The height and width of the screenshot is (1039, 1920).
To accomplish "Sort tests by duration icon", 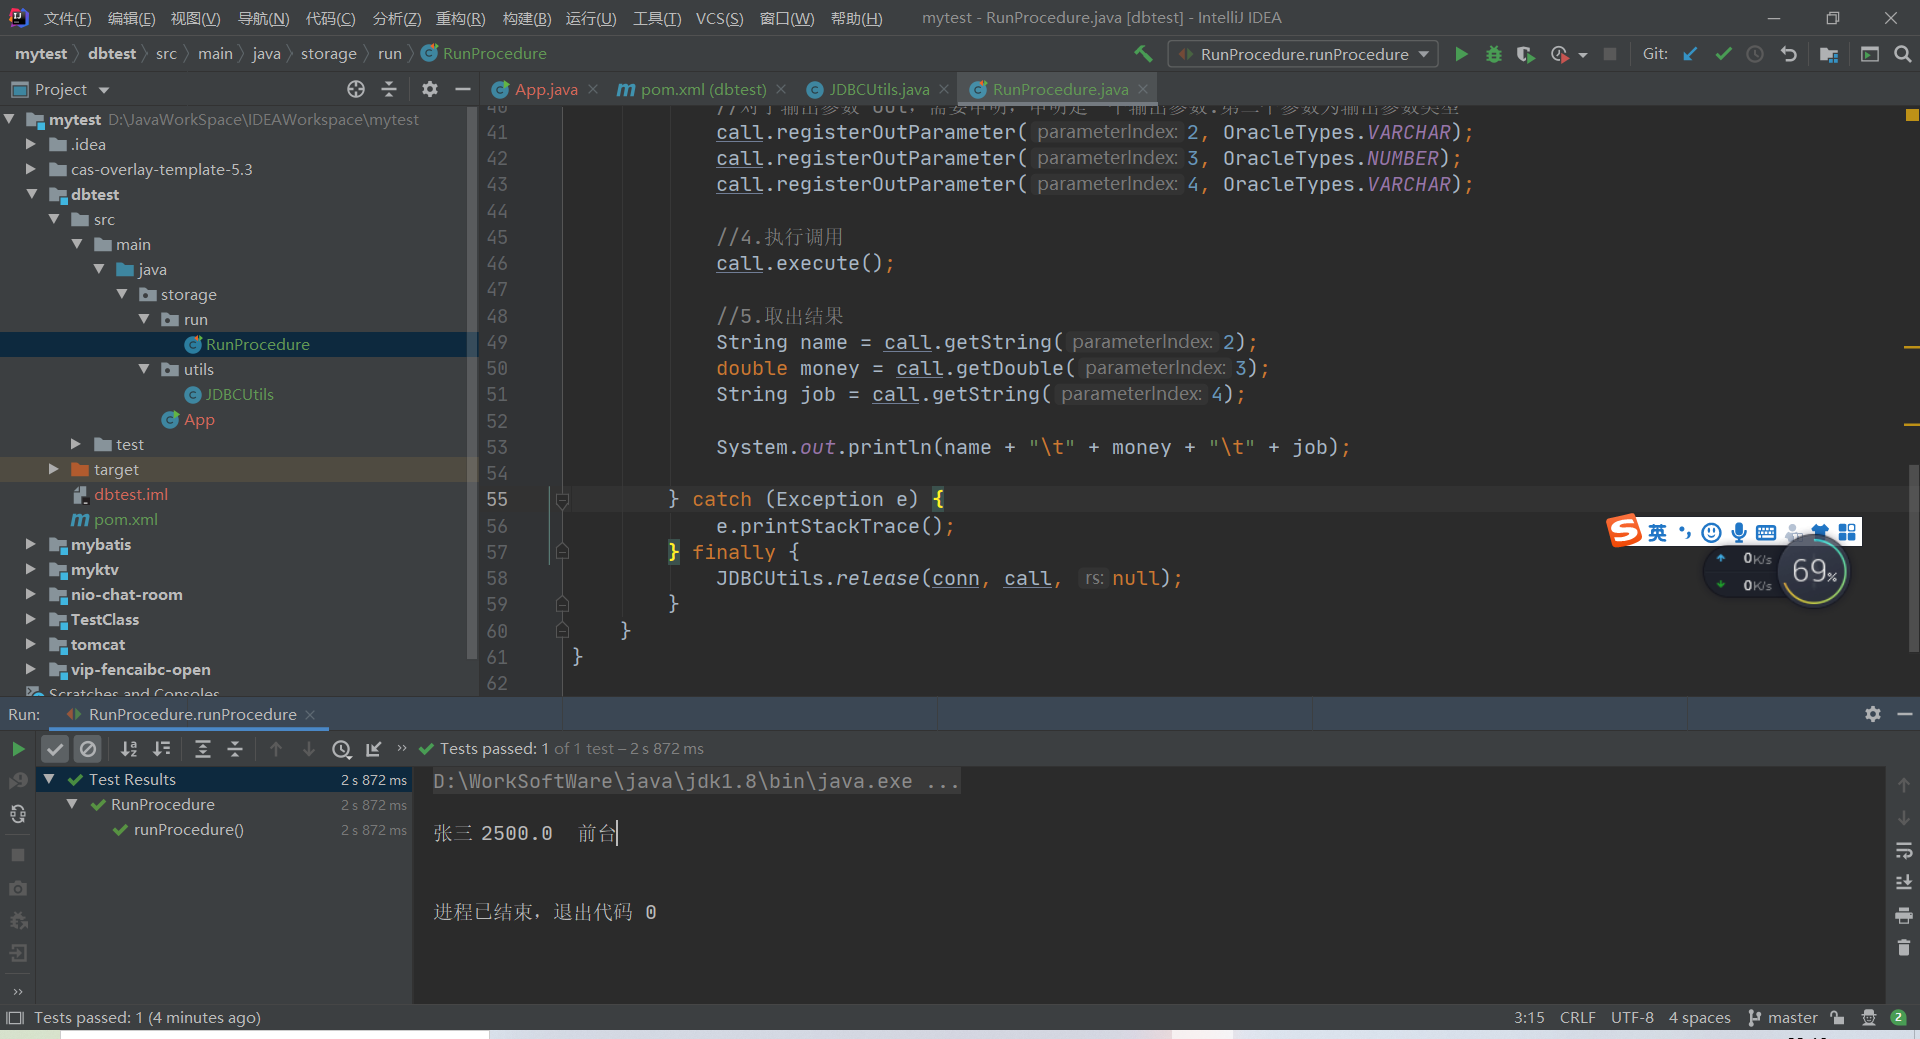I will pyautogui.click(x=162, y=748).
